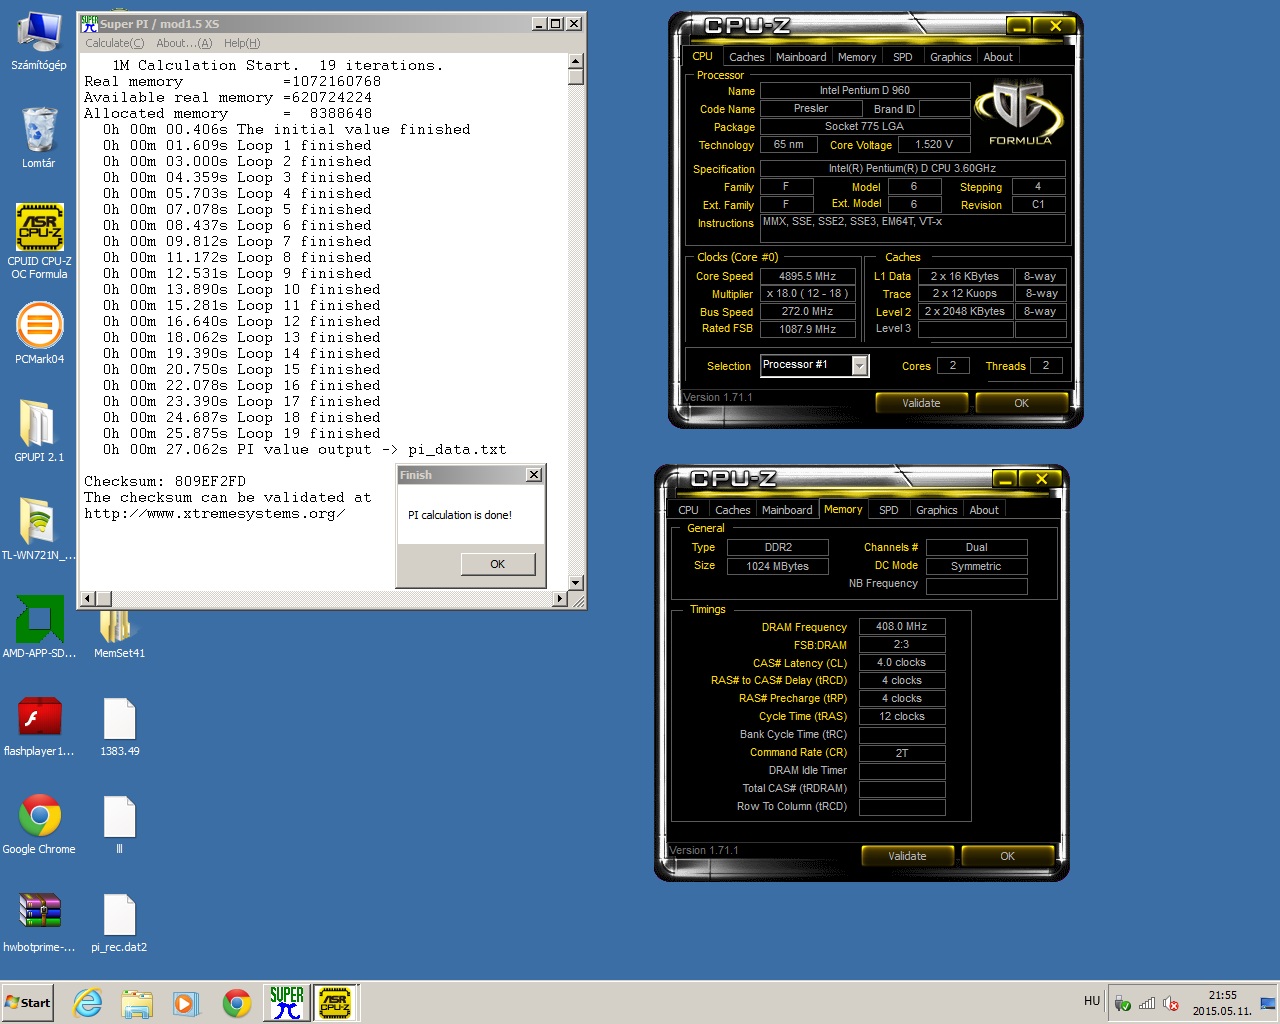
Task: Switch to Caches tab in upper CPU-Z
Action: [746, 57]
